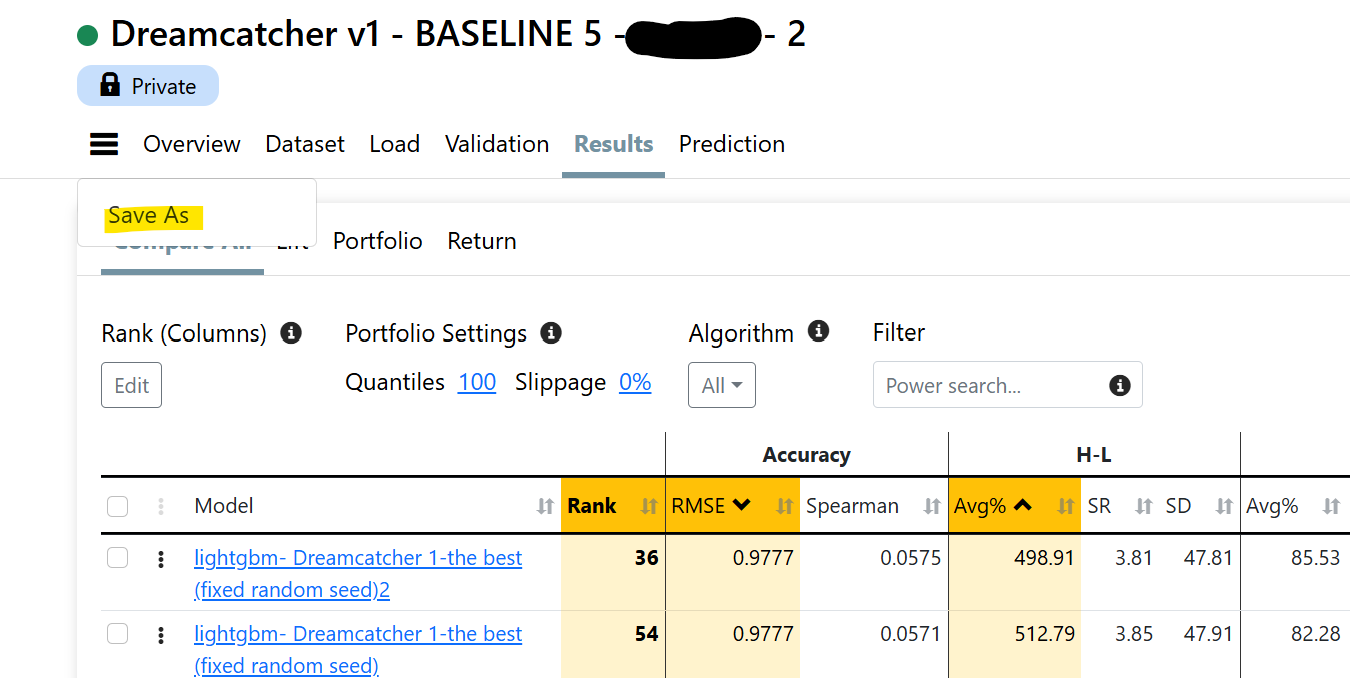
Task: Open the RMSE column sort chevron
Action: [741, 506]
